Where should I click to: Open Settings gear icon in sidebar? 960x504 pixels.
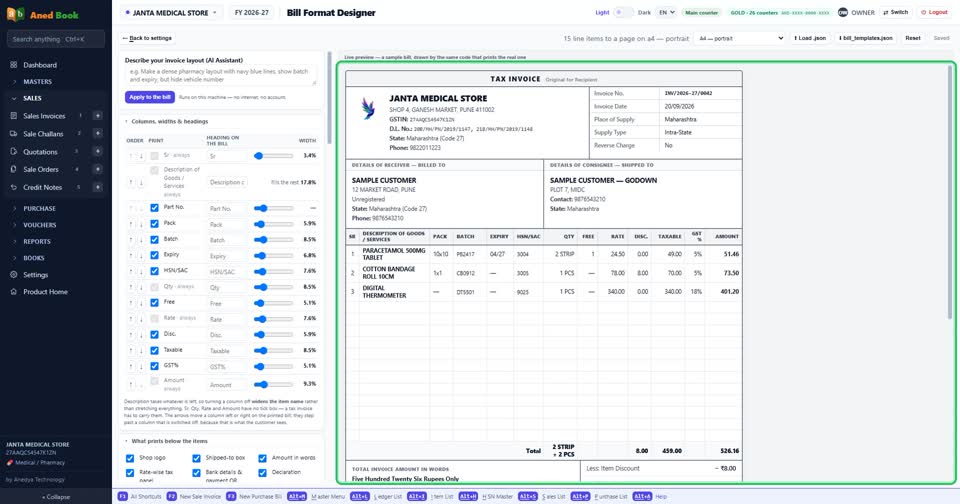(13, 275)
